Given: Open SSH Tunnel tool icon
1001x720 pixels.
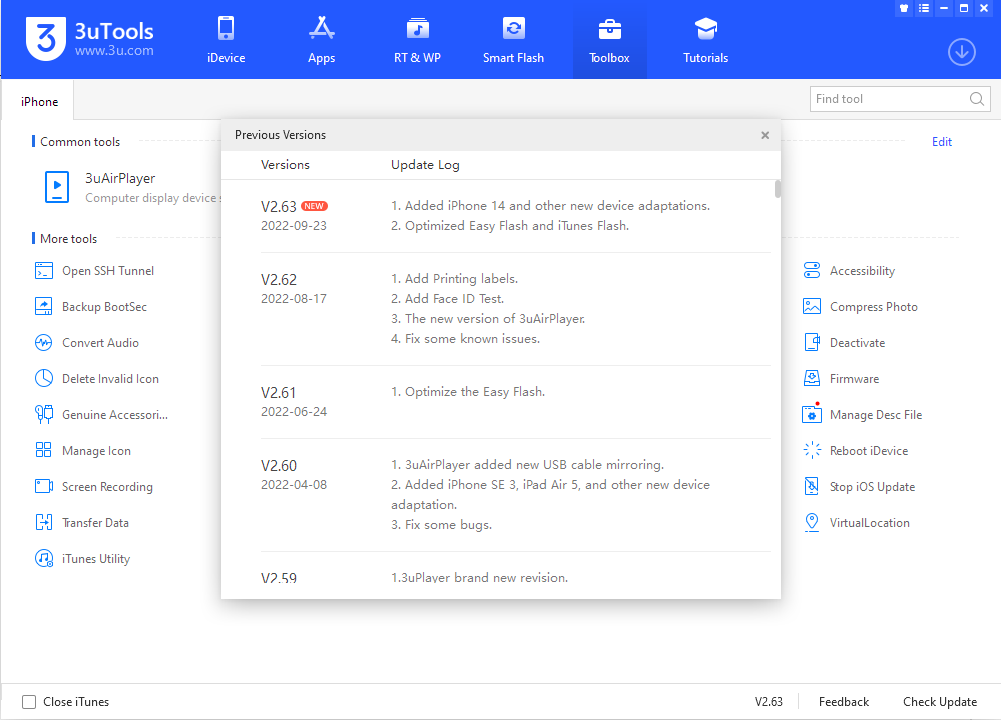Looking at the screenshot, I should click(43, 271).
